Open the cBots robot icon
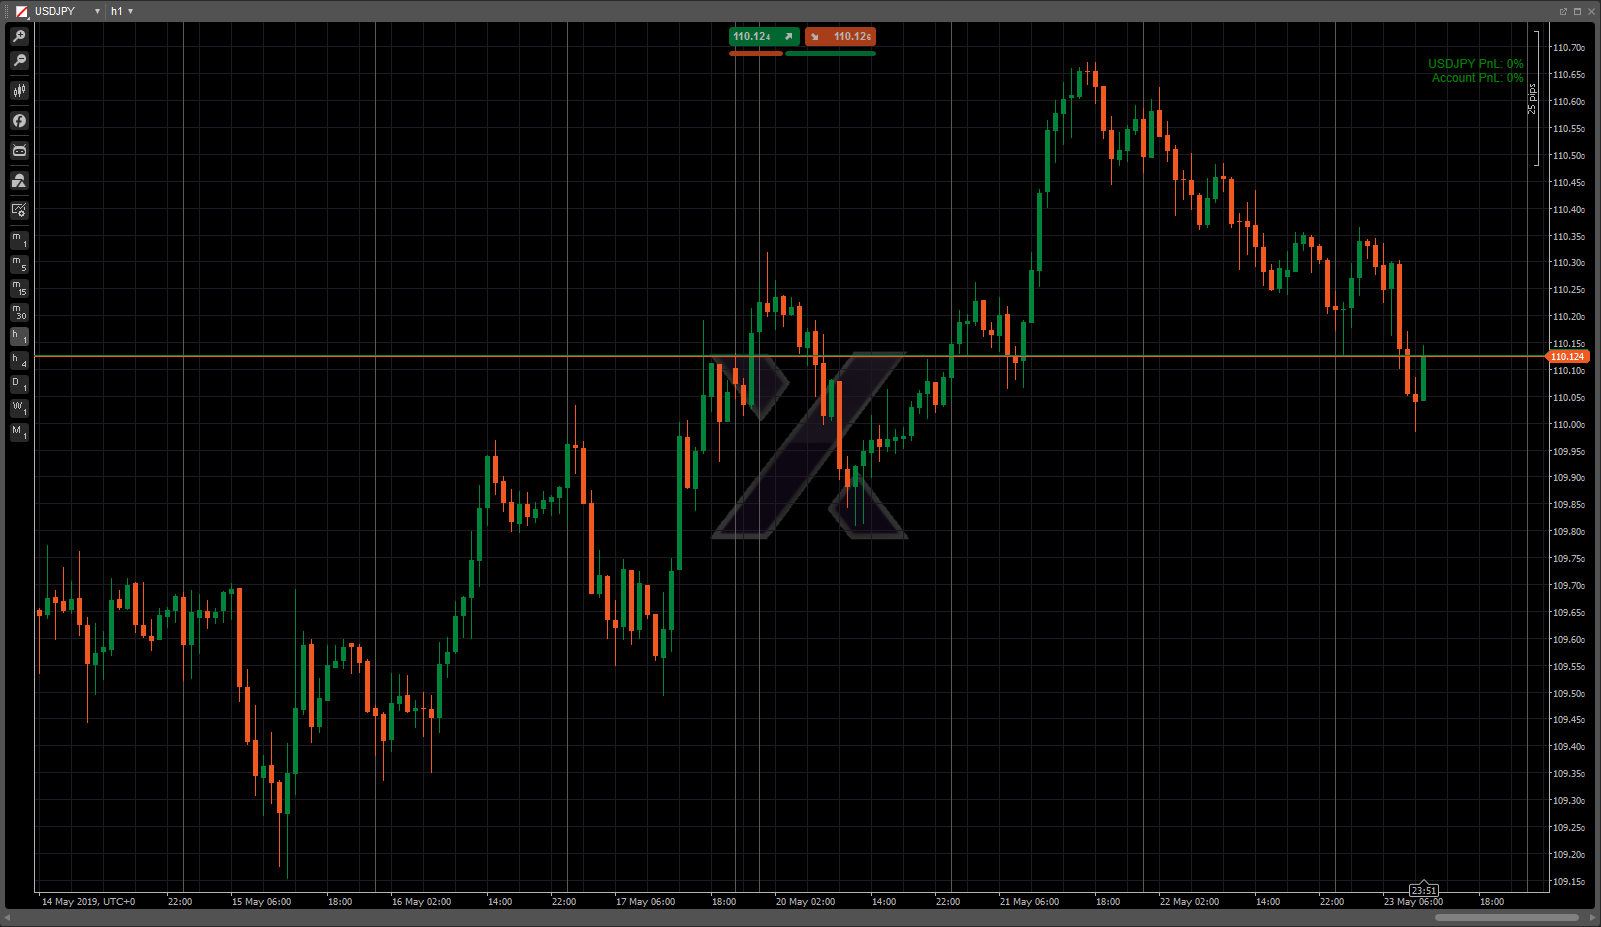 tap(19, 151)
